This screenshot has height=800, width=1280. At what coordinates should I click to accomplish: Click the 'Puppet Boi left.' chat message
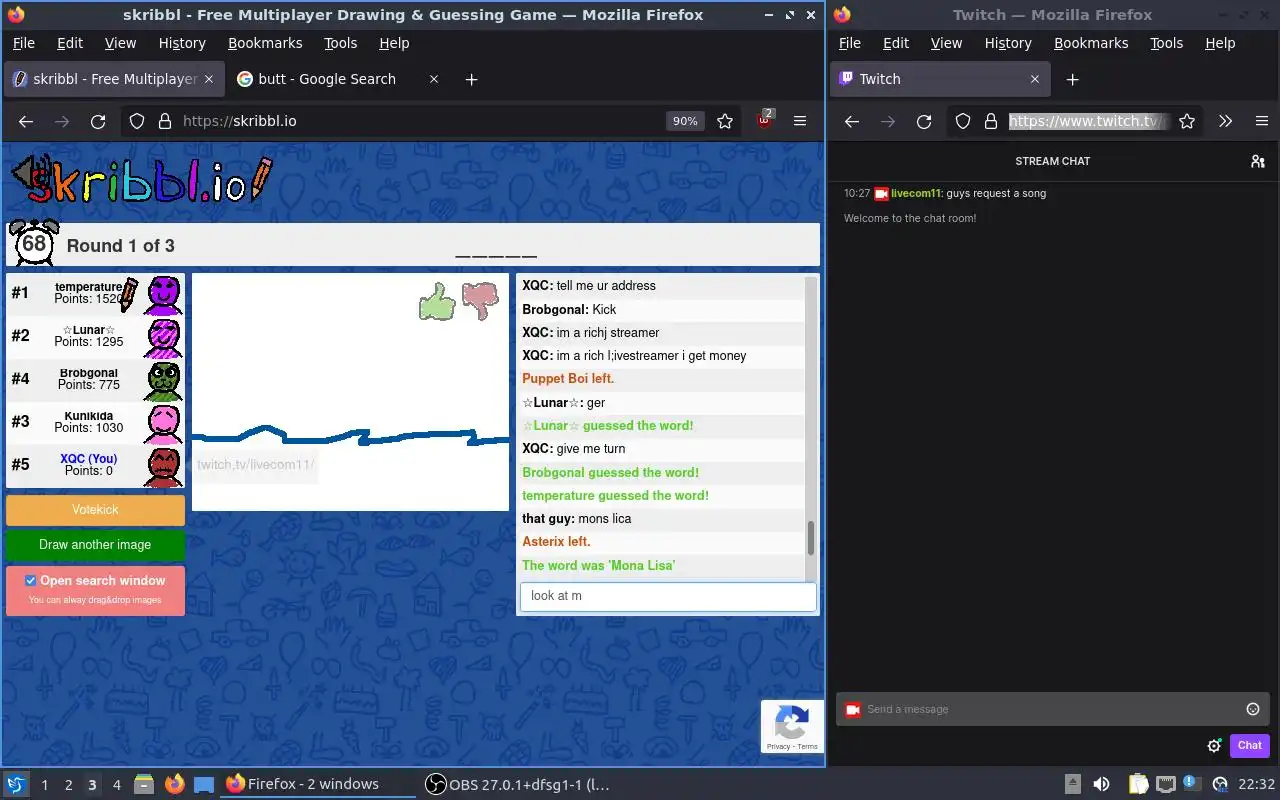[568, 379]
